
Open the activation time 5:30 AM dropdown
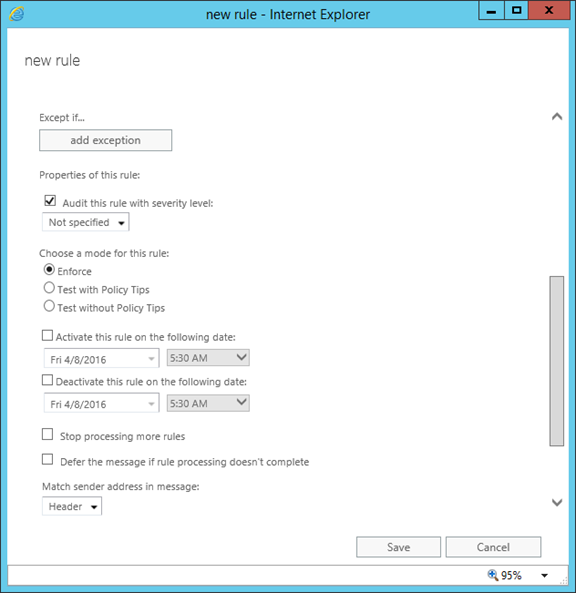tap(208, 357)
